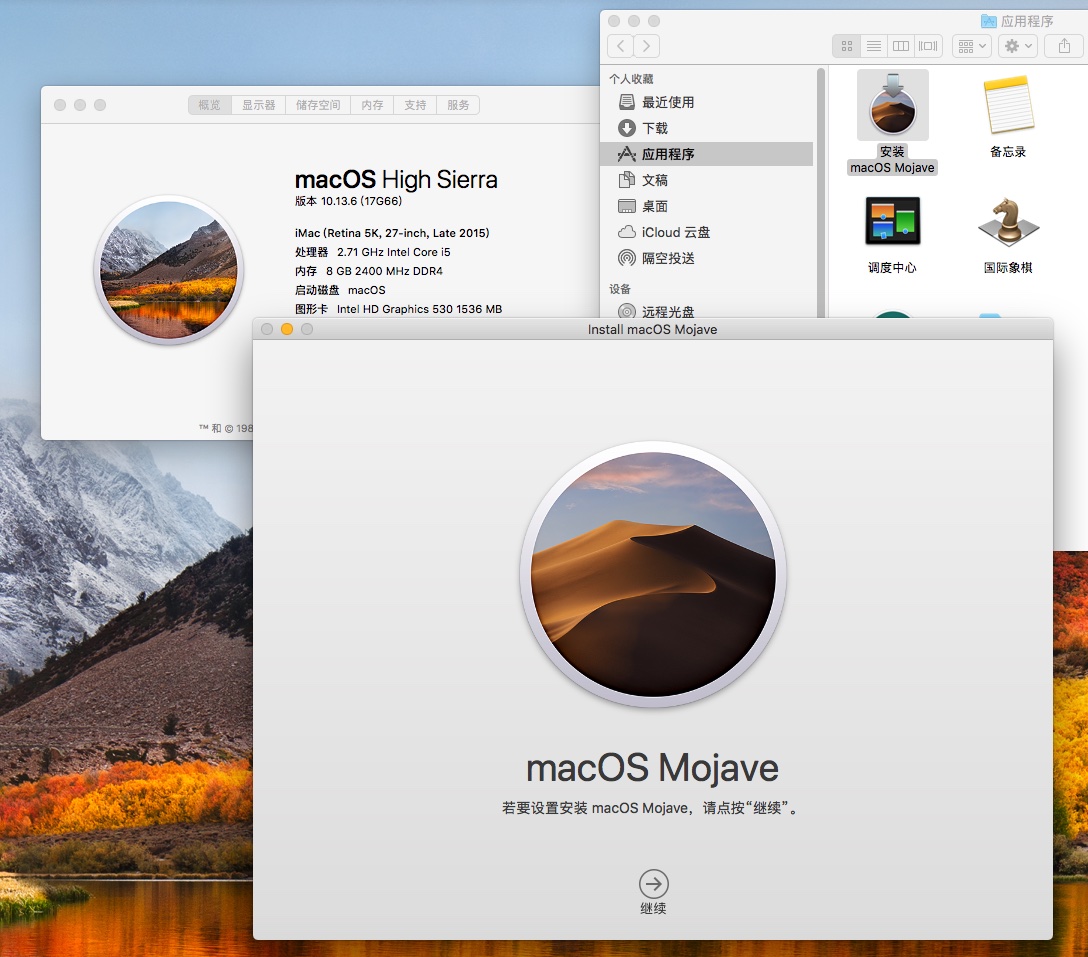Click the Finder back navigation chevron
The height and width of the screenshot is (957, 1088).
[x=619, y=46]
